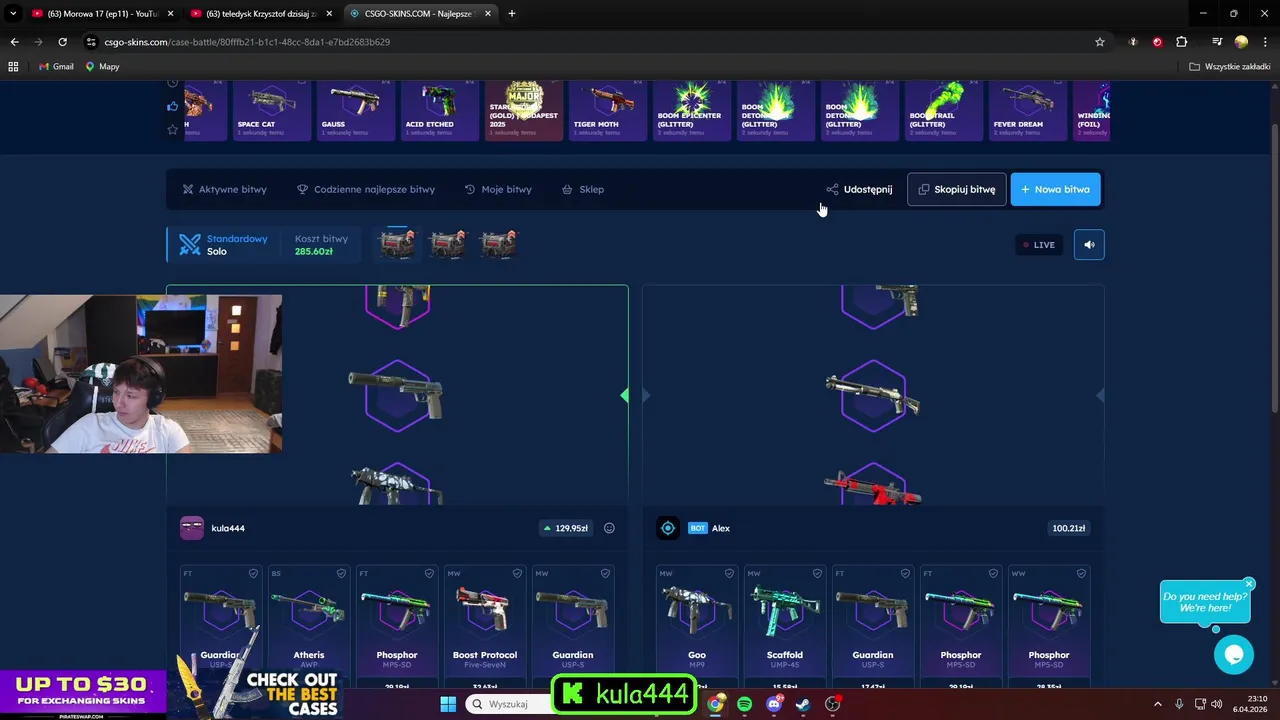The image size is (1280, 720).
Task: Open Chrome from the taskbar
Action: point(715,704)
